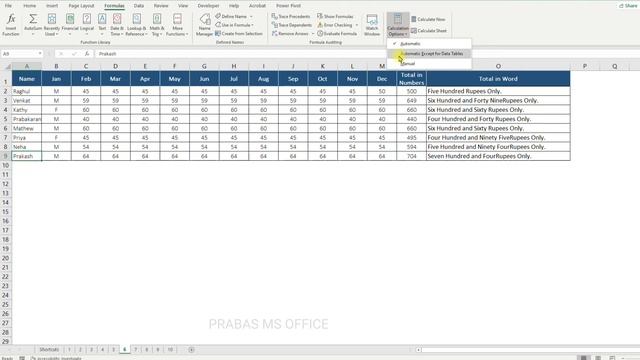Click the Share button
The image size is (640, 360).
(x=628, y=6)
